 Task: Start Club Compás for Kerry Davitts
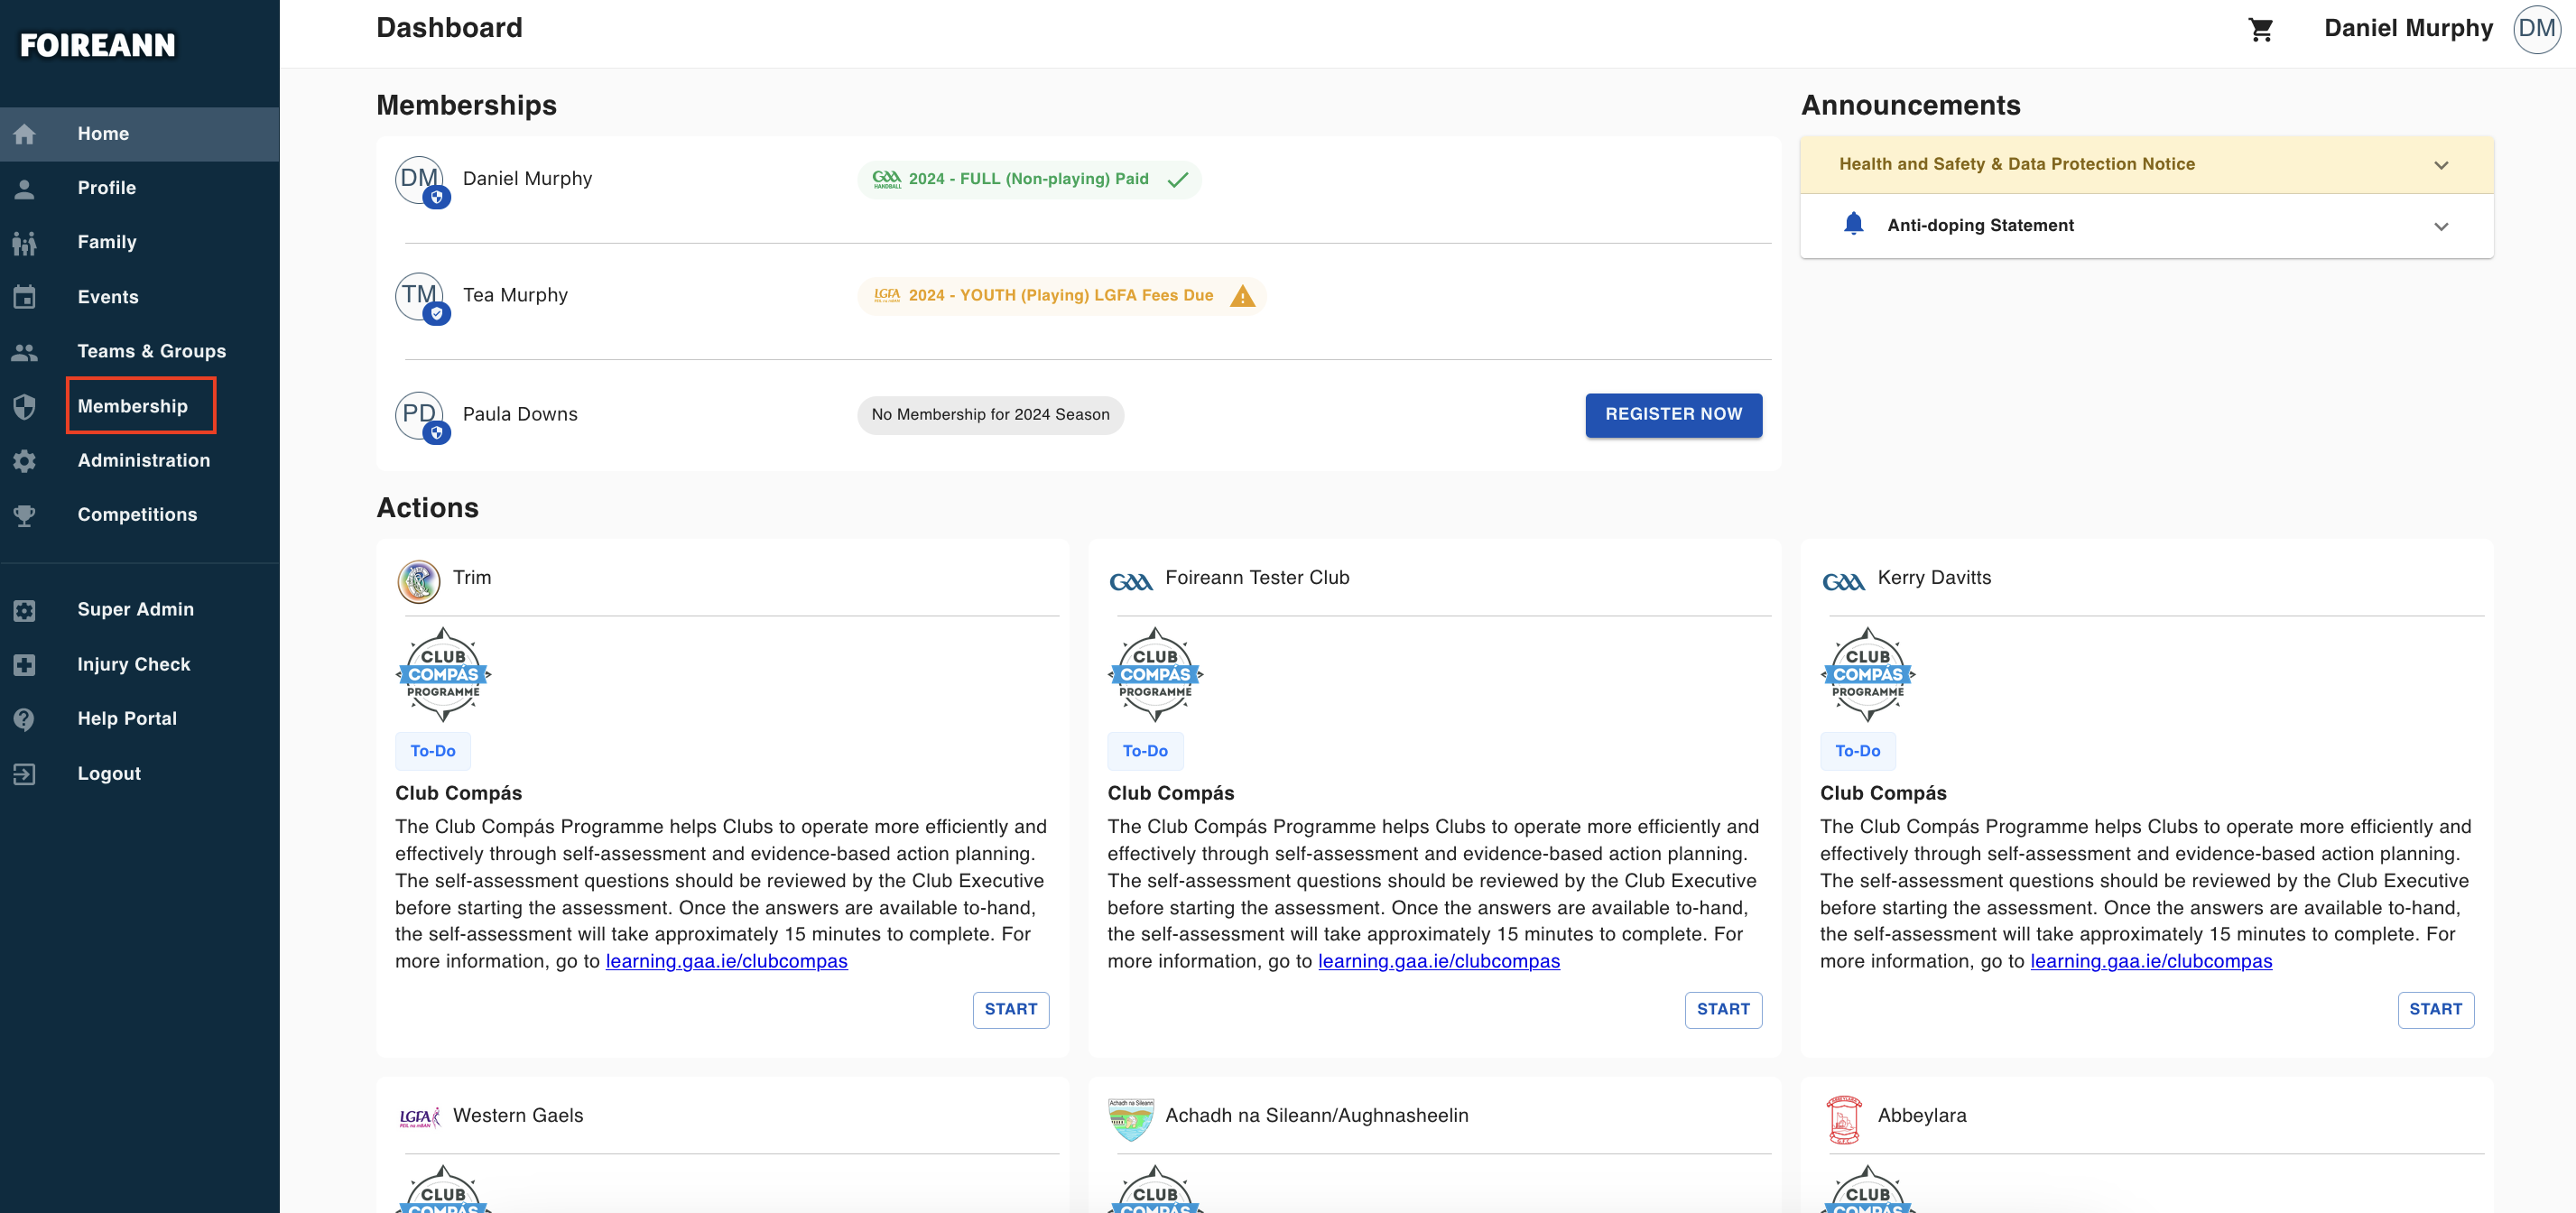point(2435,1010)
